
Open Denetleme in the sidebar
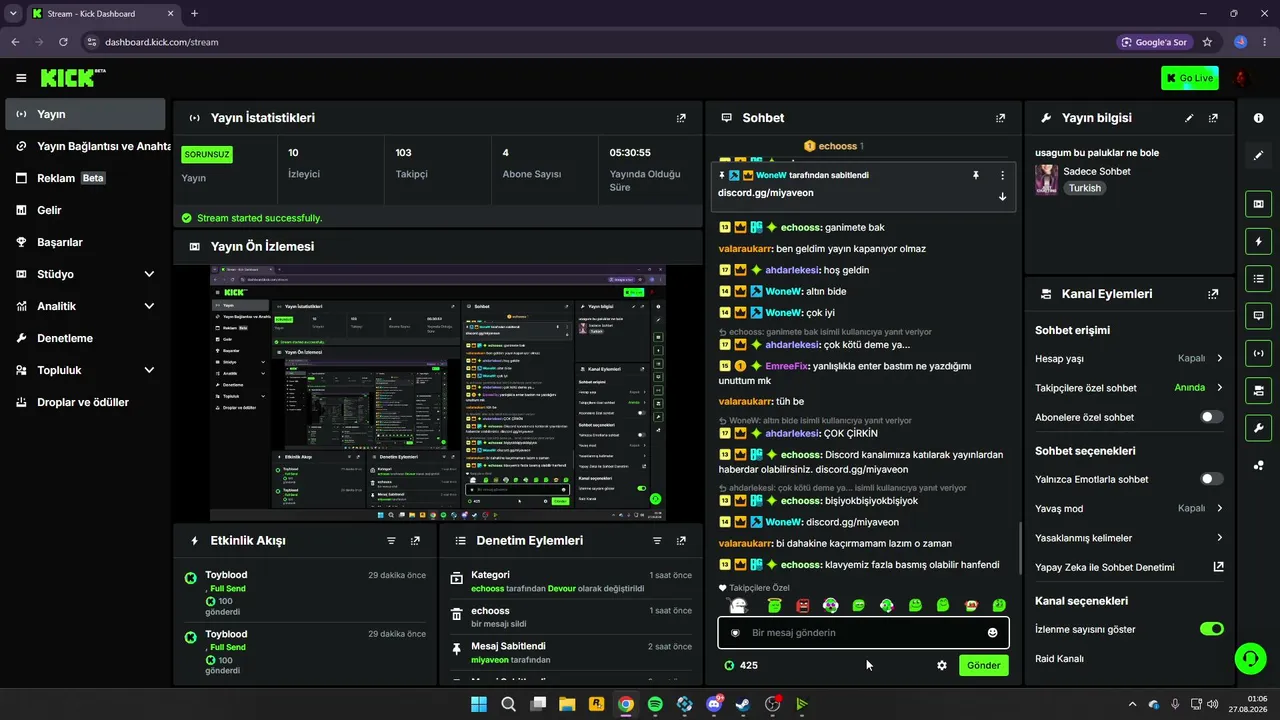[85, 338]
